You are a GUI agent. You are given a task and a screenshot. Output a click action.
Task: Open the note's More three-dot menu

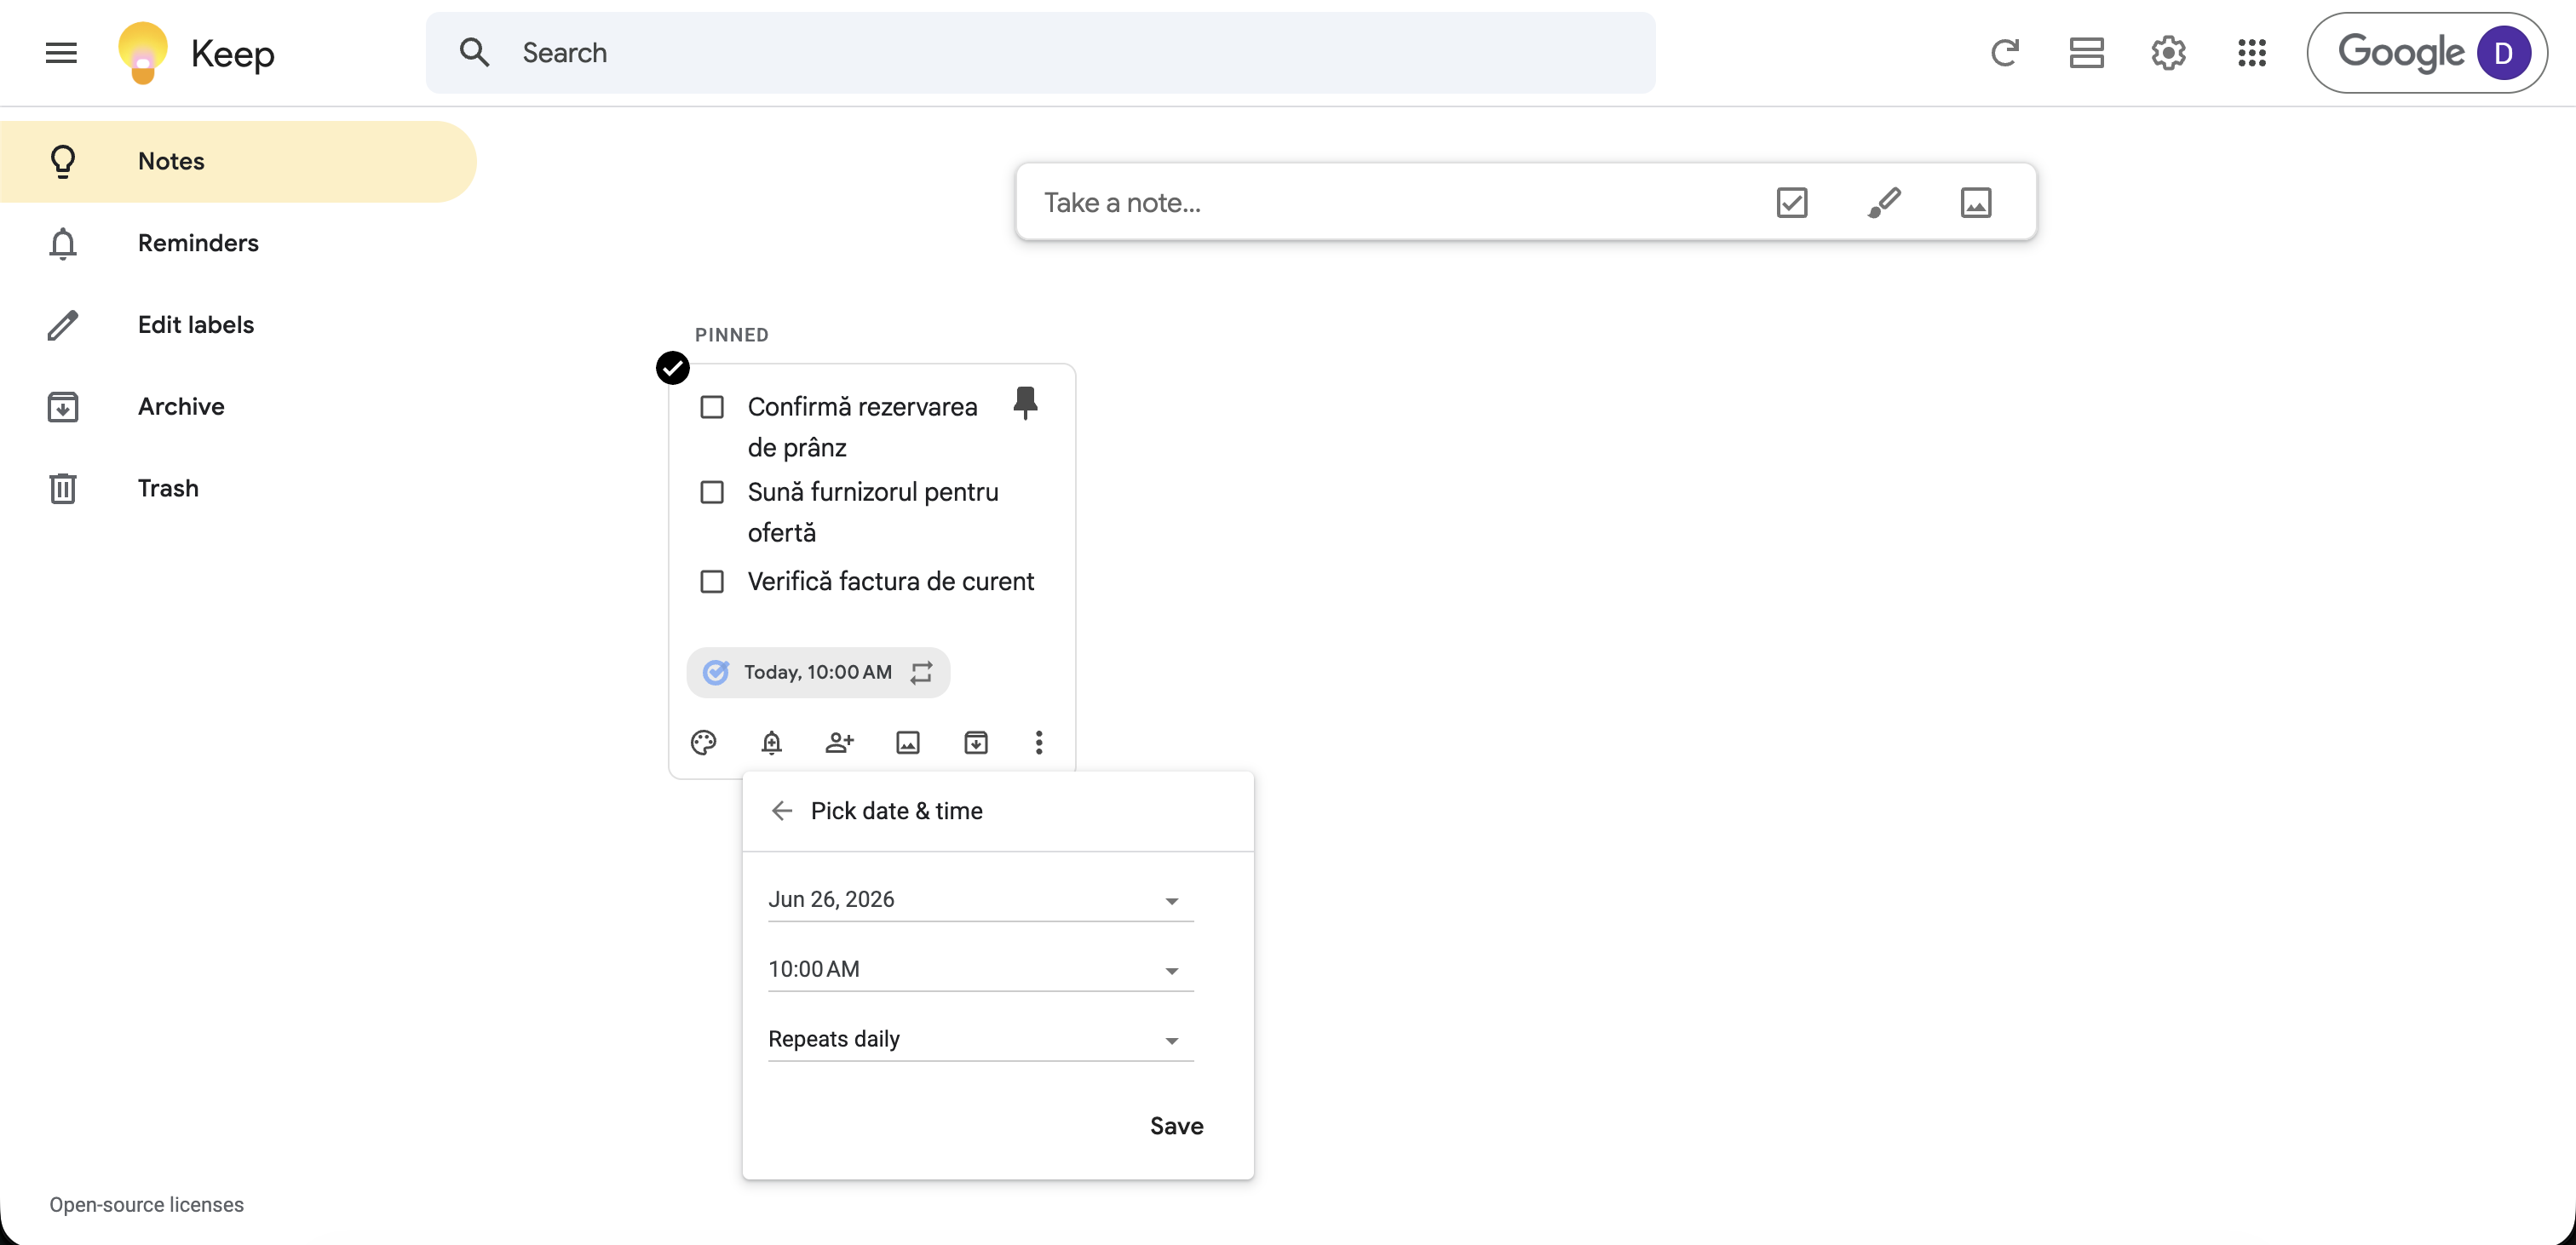[x=1038, y=742]
